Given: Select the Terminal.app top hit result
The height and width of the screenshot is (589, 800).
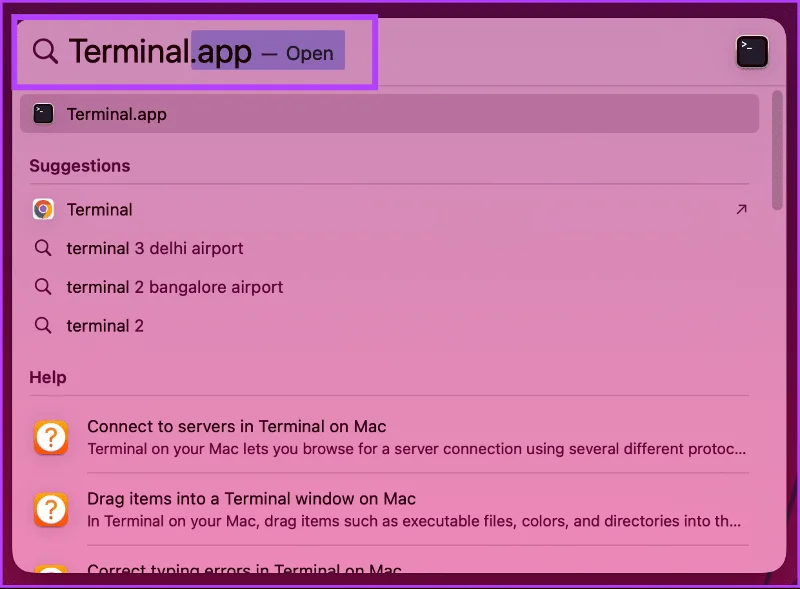Looking at the screenshot, I should tap(389, 114).
